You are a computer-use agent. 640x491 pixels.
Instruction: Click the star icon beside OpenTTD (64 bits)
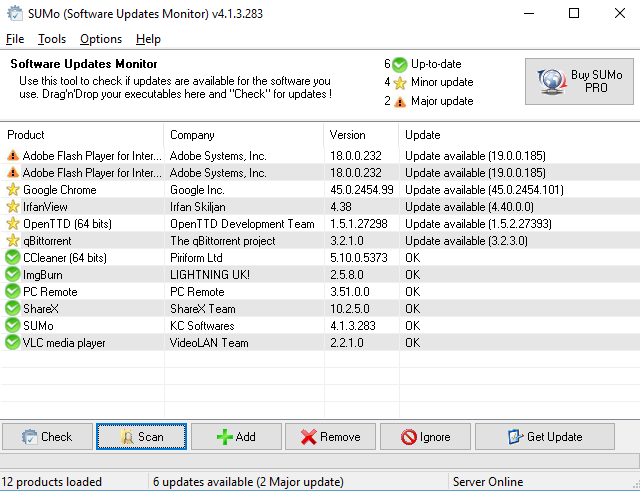click(x=13, y=223)
